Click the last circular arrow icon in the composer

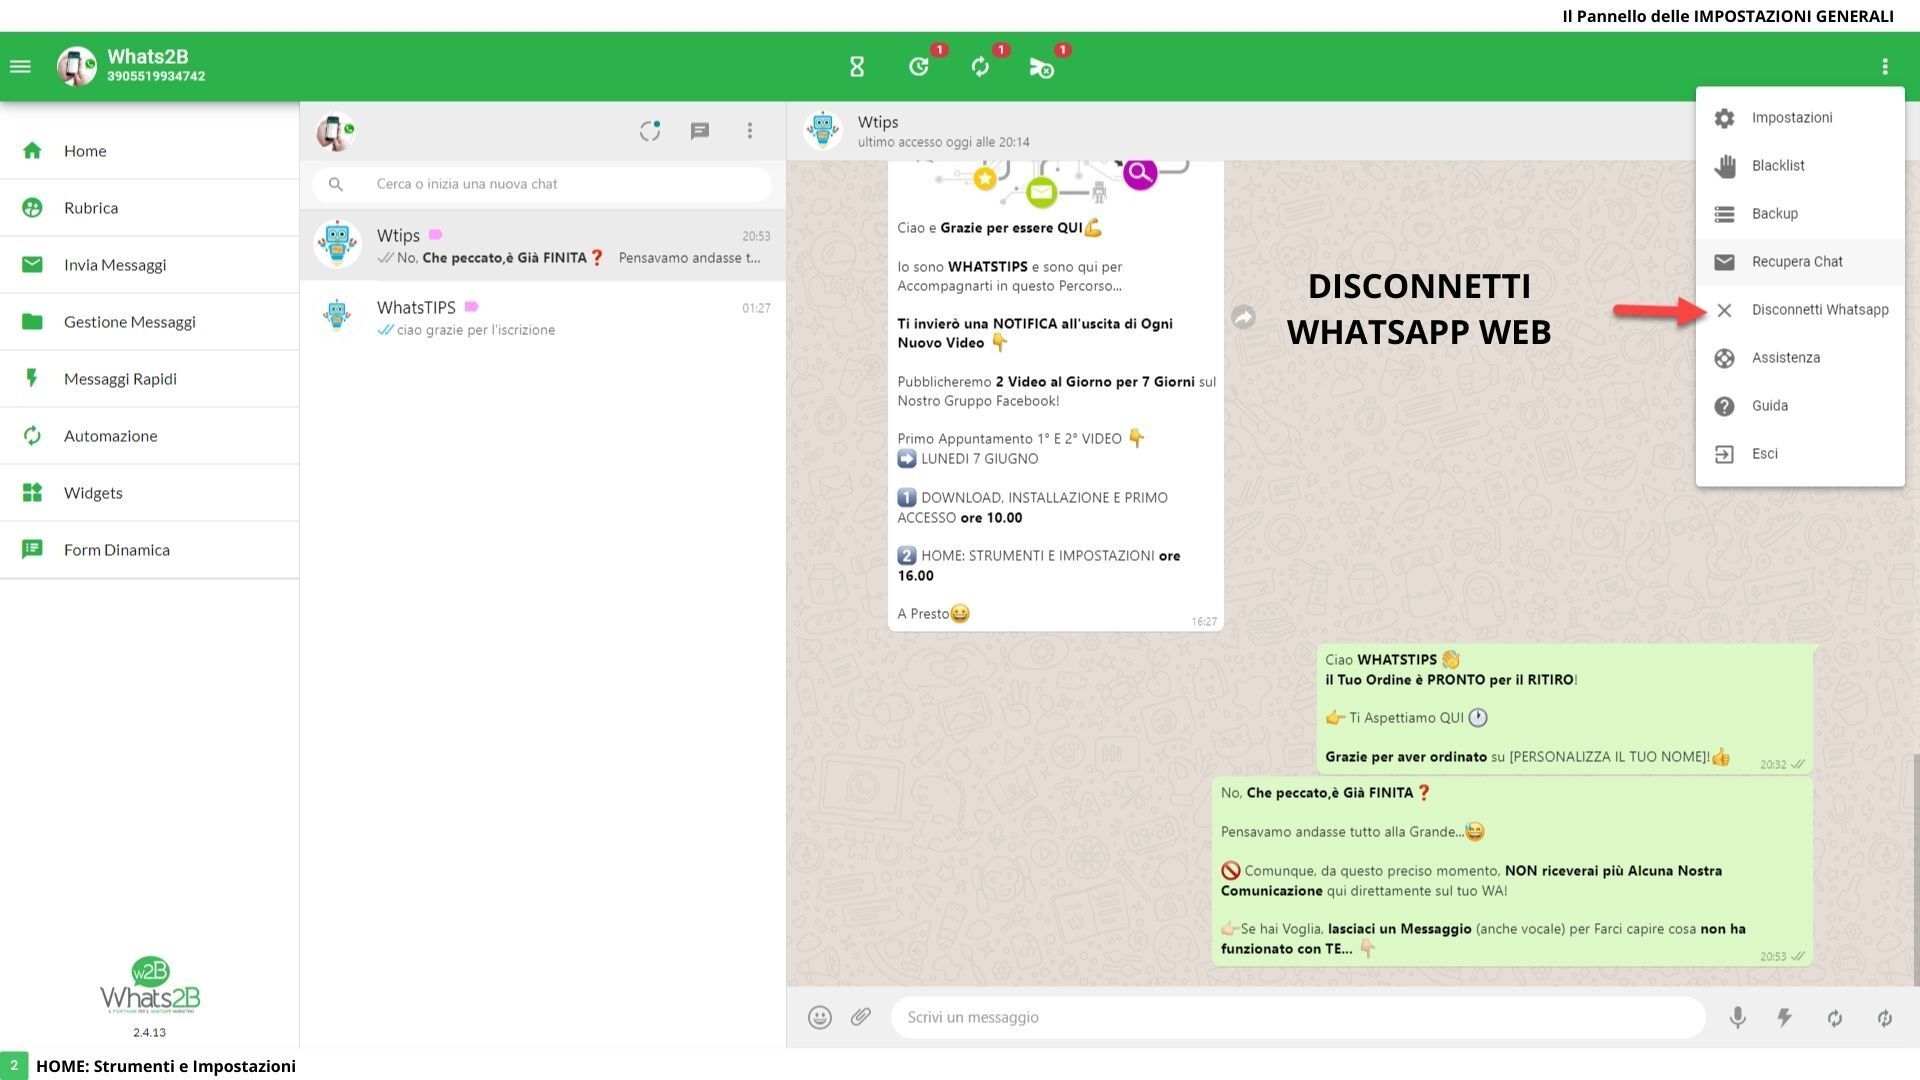click(1885, 1018)
